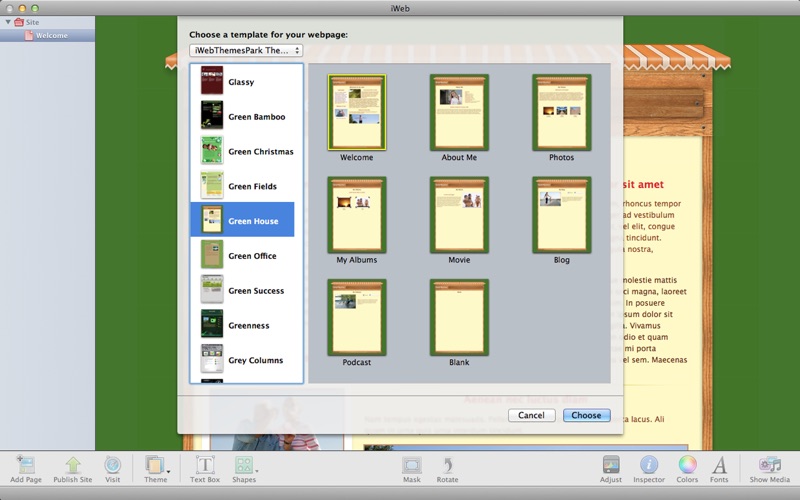Viewport: 800px width, 500px height.
Task: Click the 'Podcast' template label
Action: pyautogui.click(x=357, y=362)
